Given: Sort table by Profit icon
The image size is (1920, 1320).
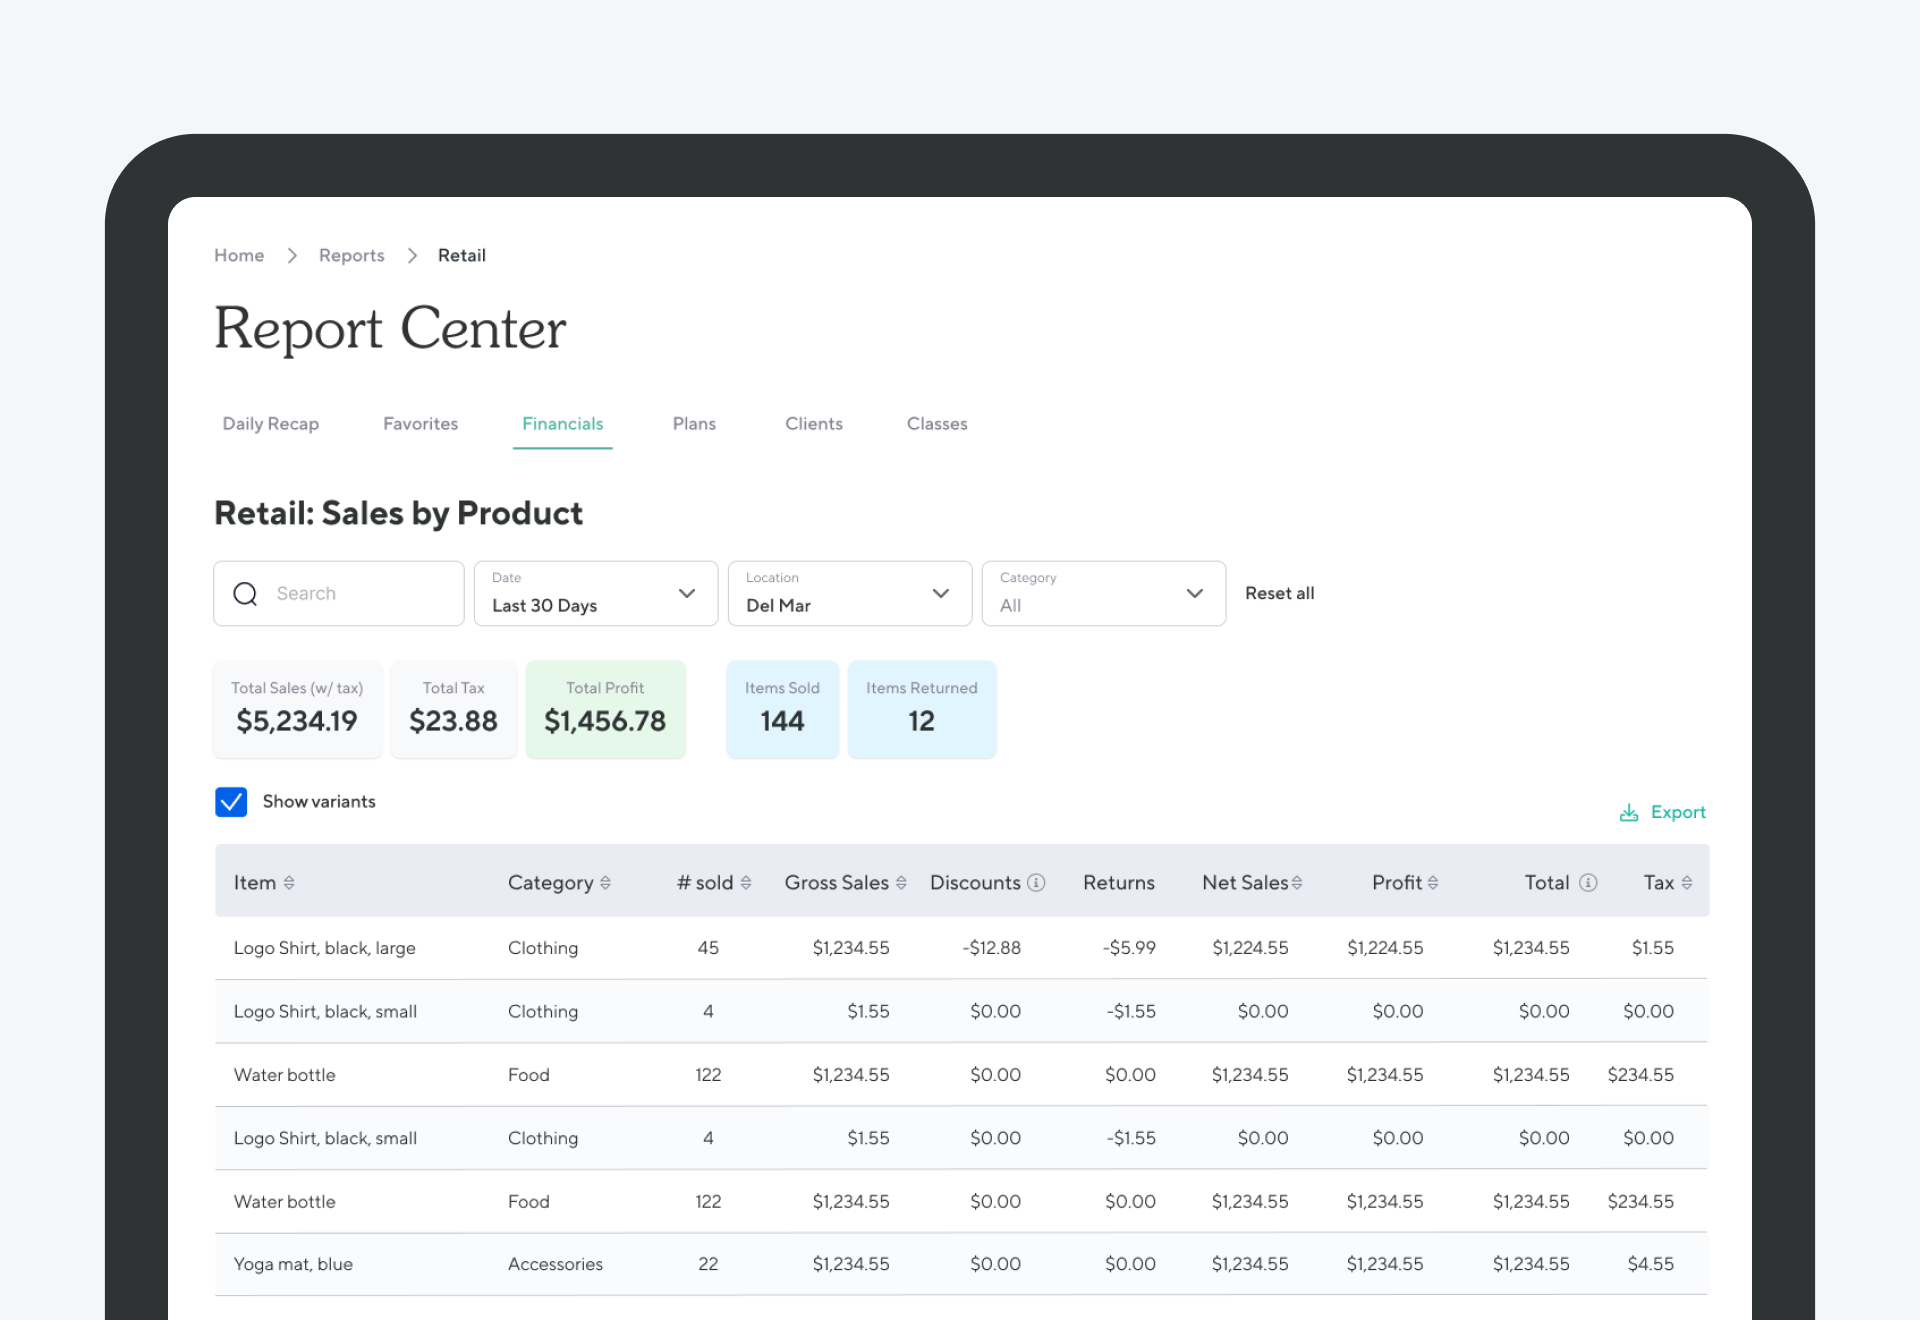Looking at the screenshot, I should point(1433,883).
